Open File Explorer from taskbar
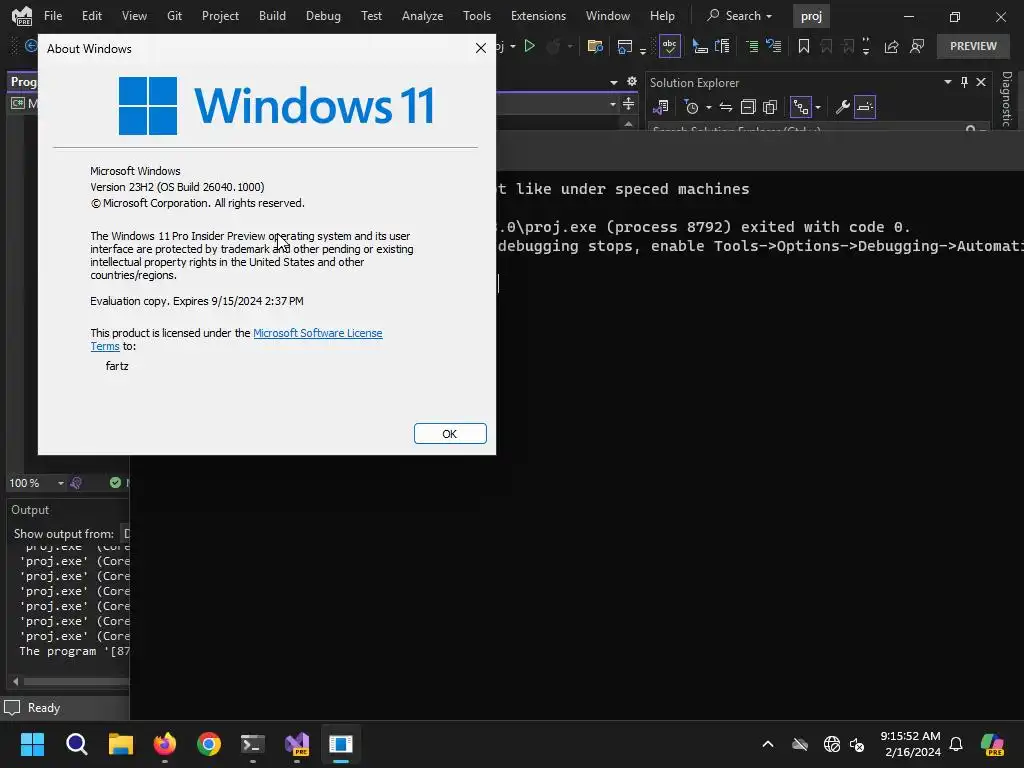1024x768 pixels. click(x=121, y=744)
